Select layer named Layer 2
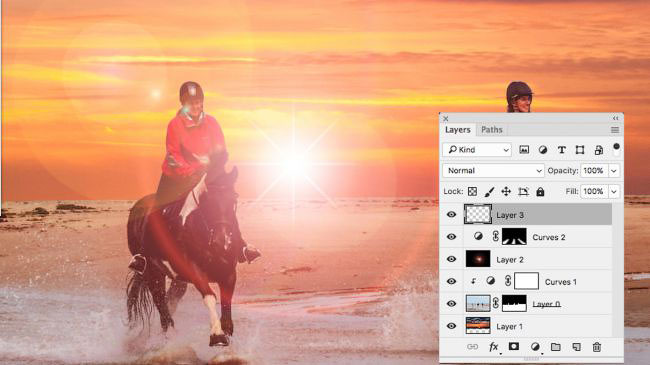This screenshot has width=650, height=365. tap(510, 260)
